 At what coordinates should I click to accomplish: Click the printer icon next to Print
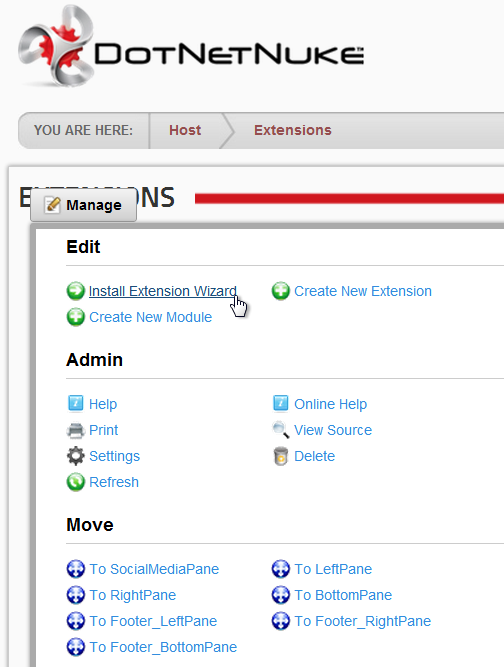tap(76, 430)
